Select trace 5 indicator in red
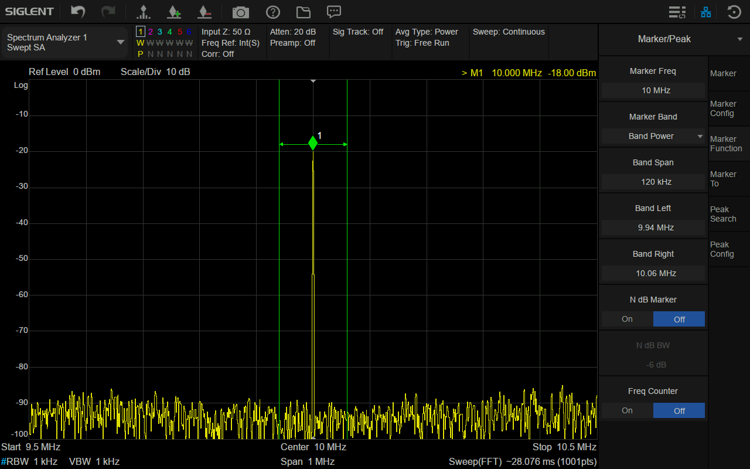 coord(179,32)
